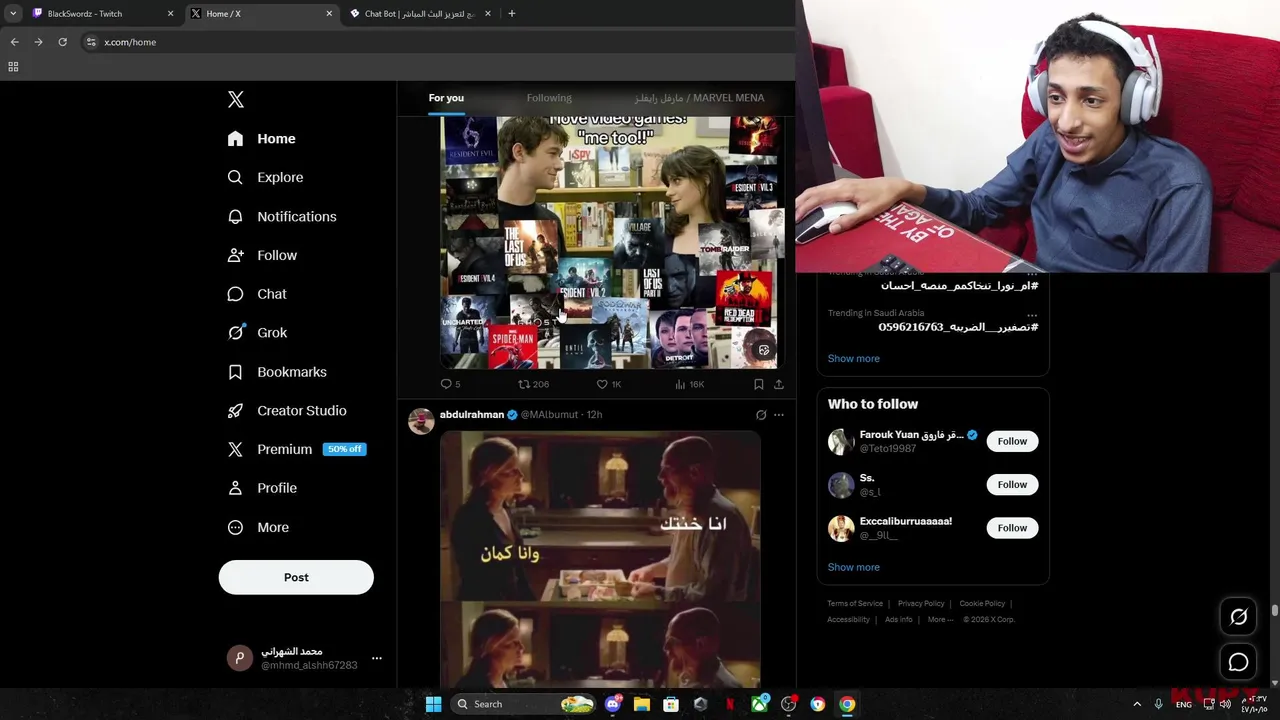The image size is (1280, 720).
Task: Follow Farouk Yuan
Action: pos(1012,441)
